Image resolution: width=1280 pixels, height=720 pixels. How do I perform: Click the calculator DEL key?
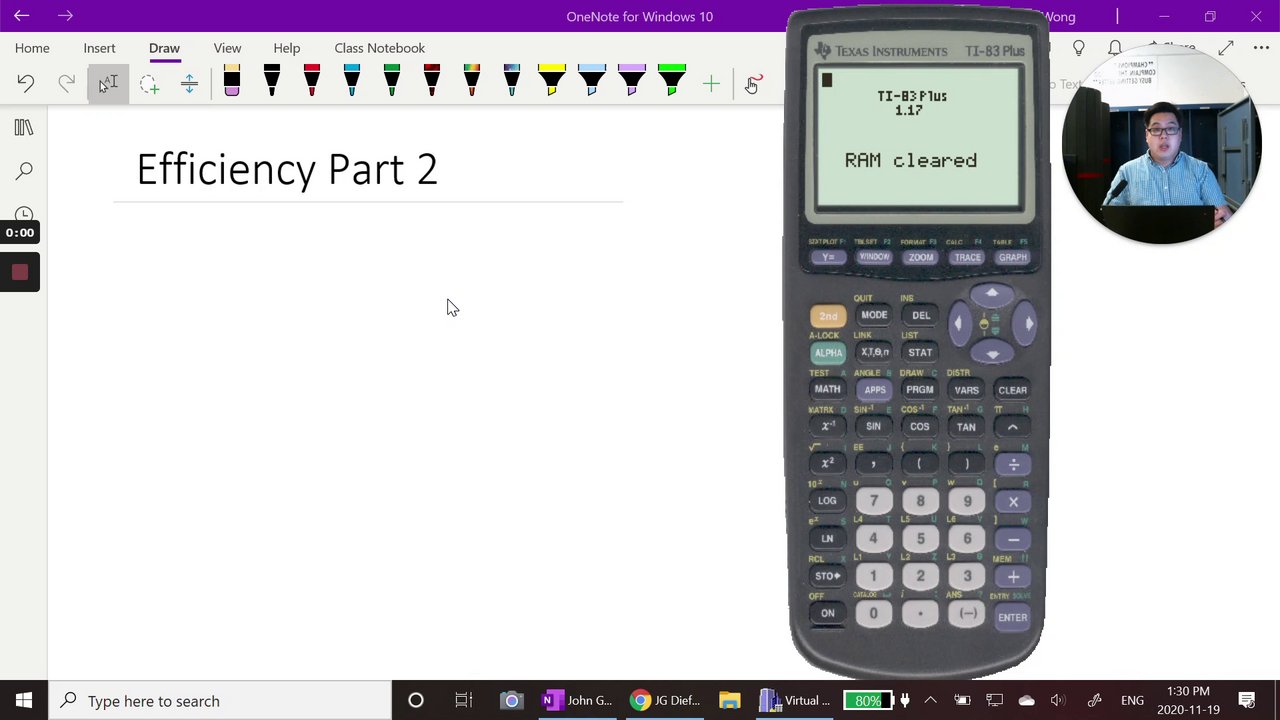click(921, 315)
